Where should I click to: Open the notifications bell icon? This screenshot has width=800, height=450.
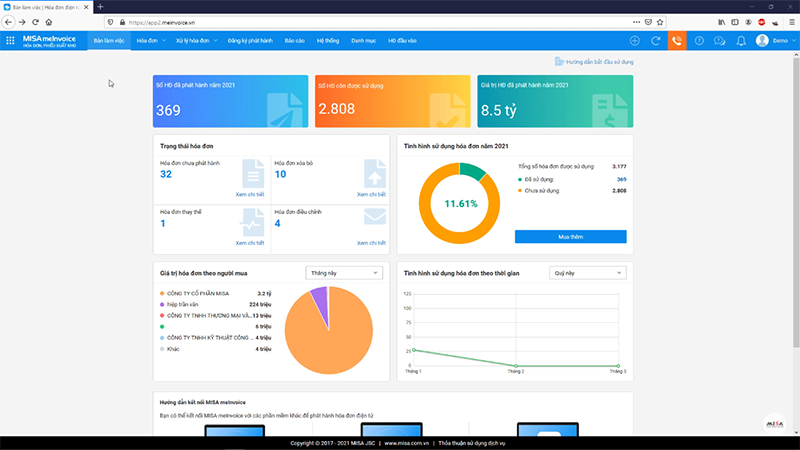[741, 41]
